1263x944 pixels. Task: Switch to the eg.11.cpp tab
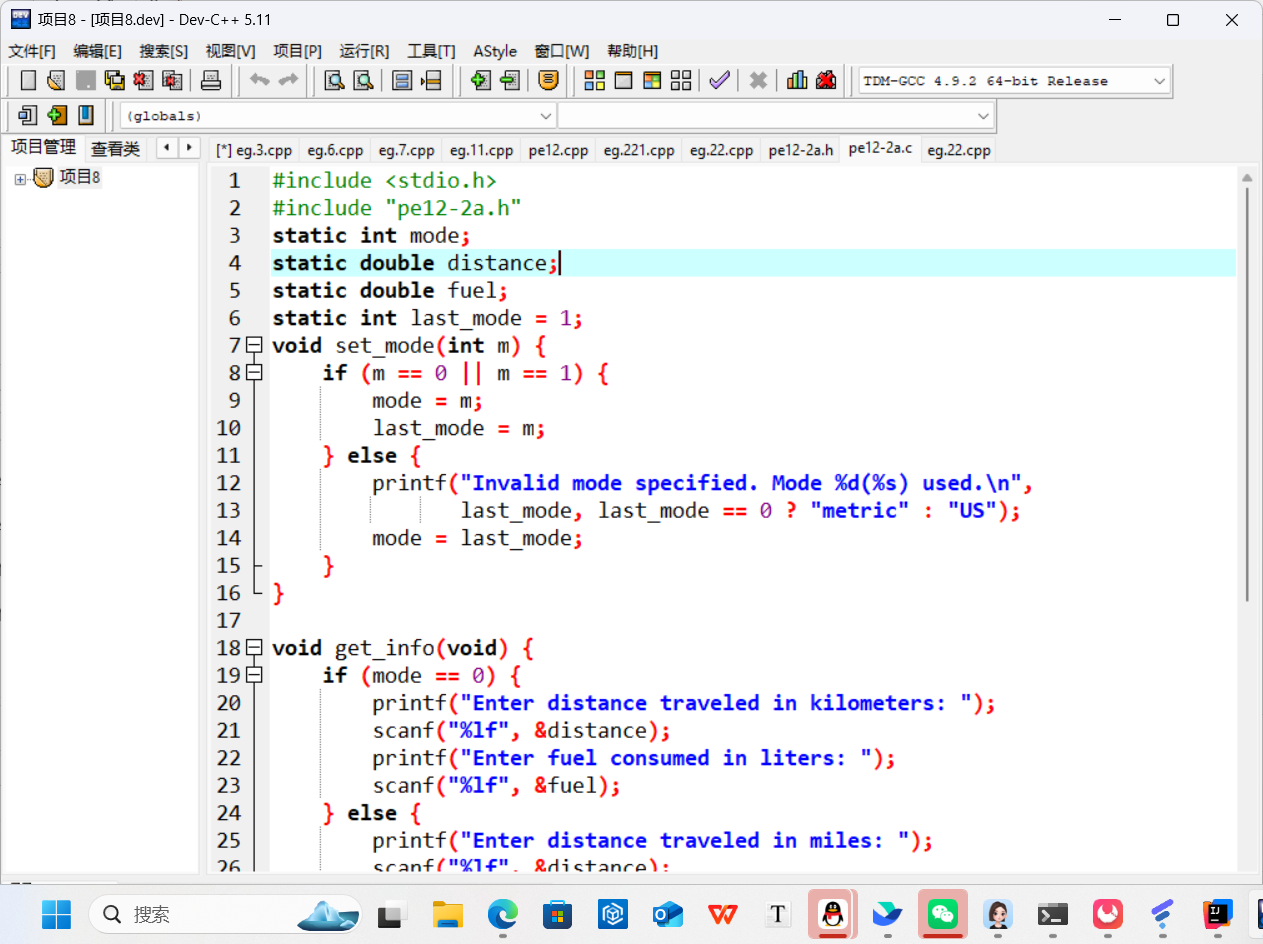[481, 150]
